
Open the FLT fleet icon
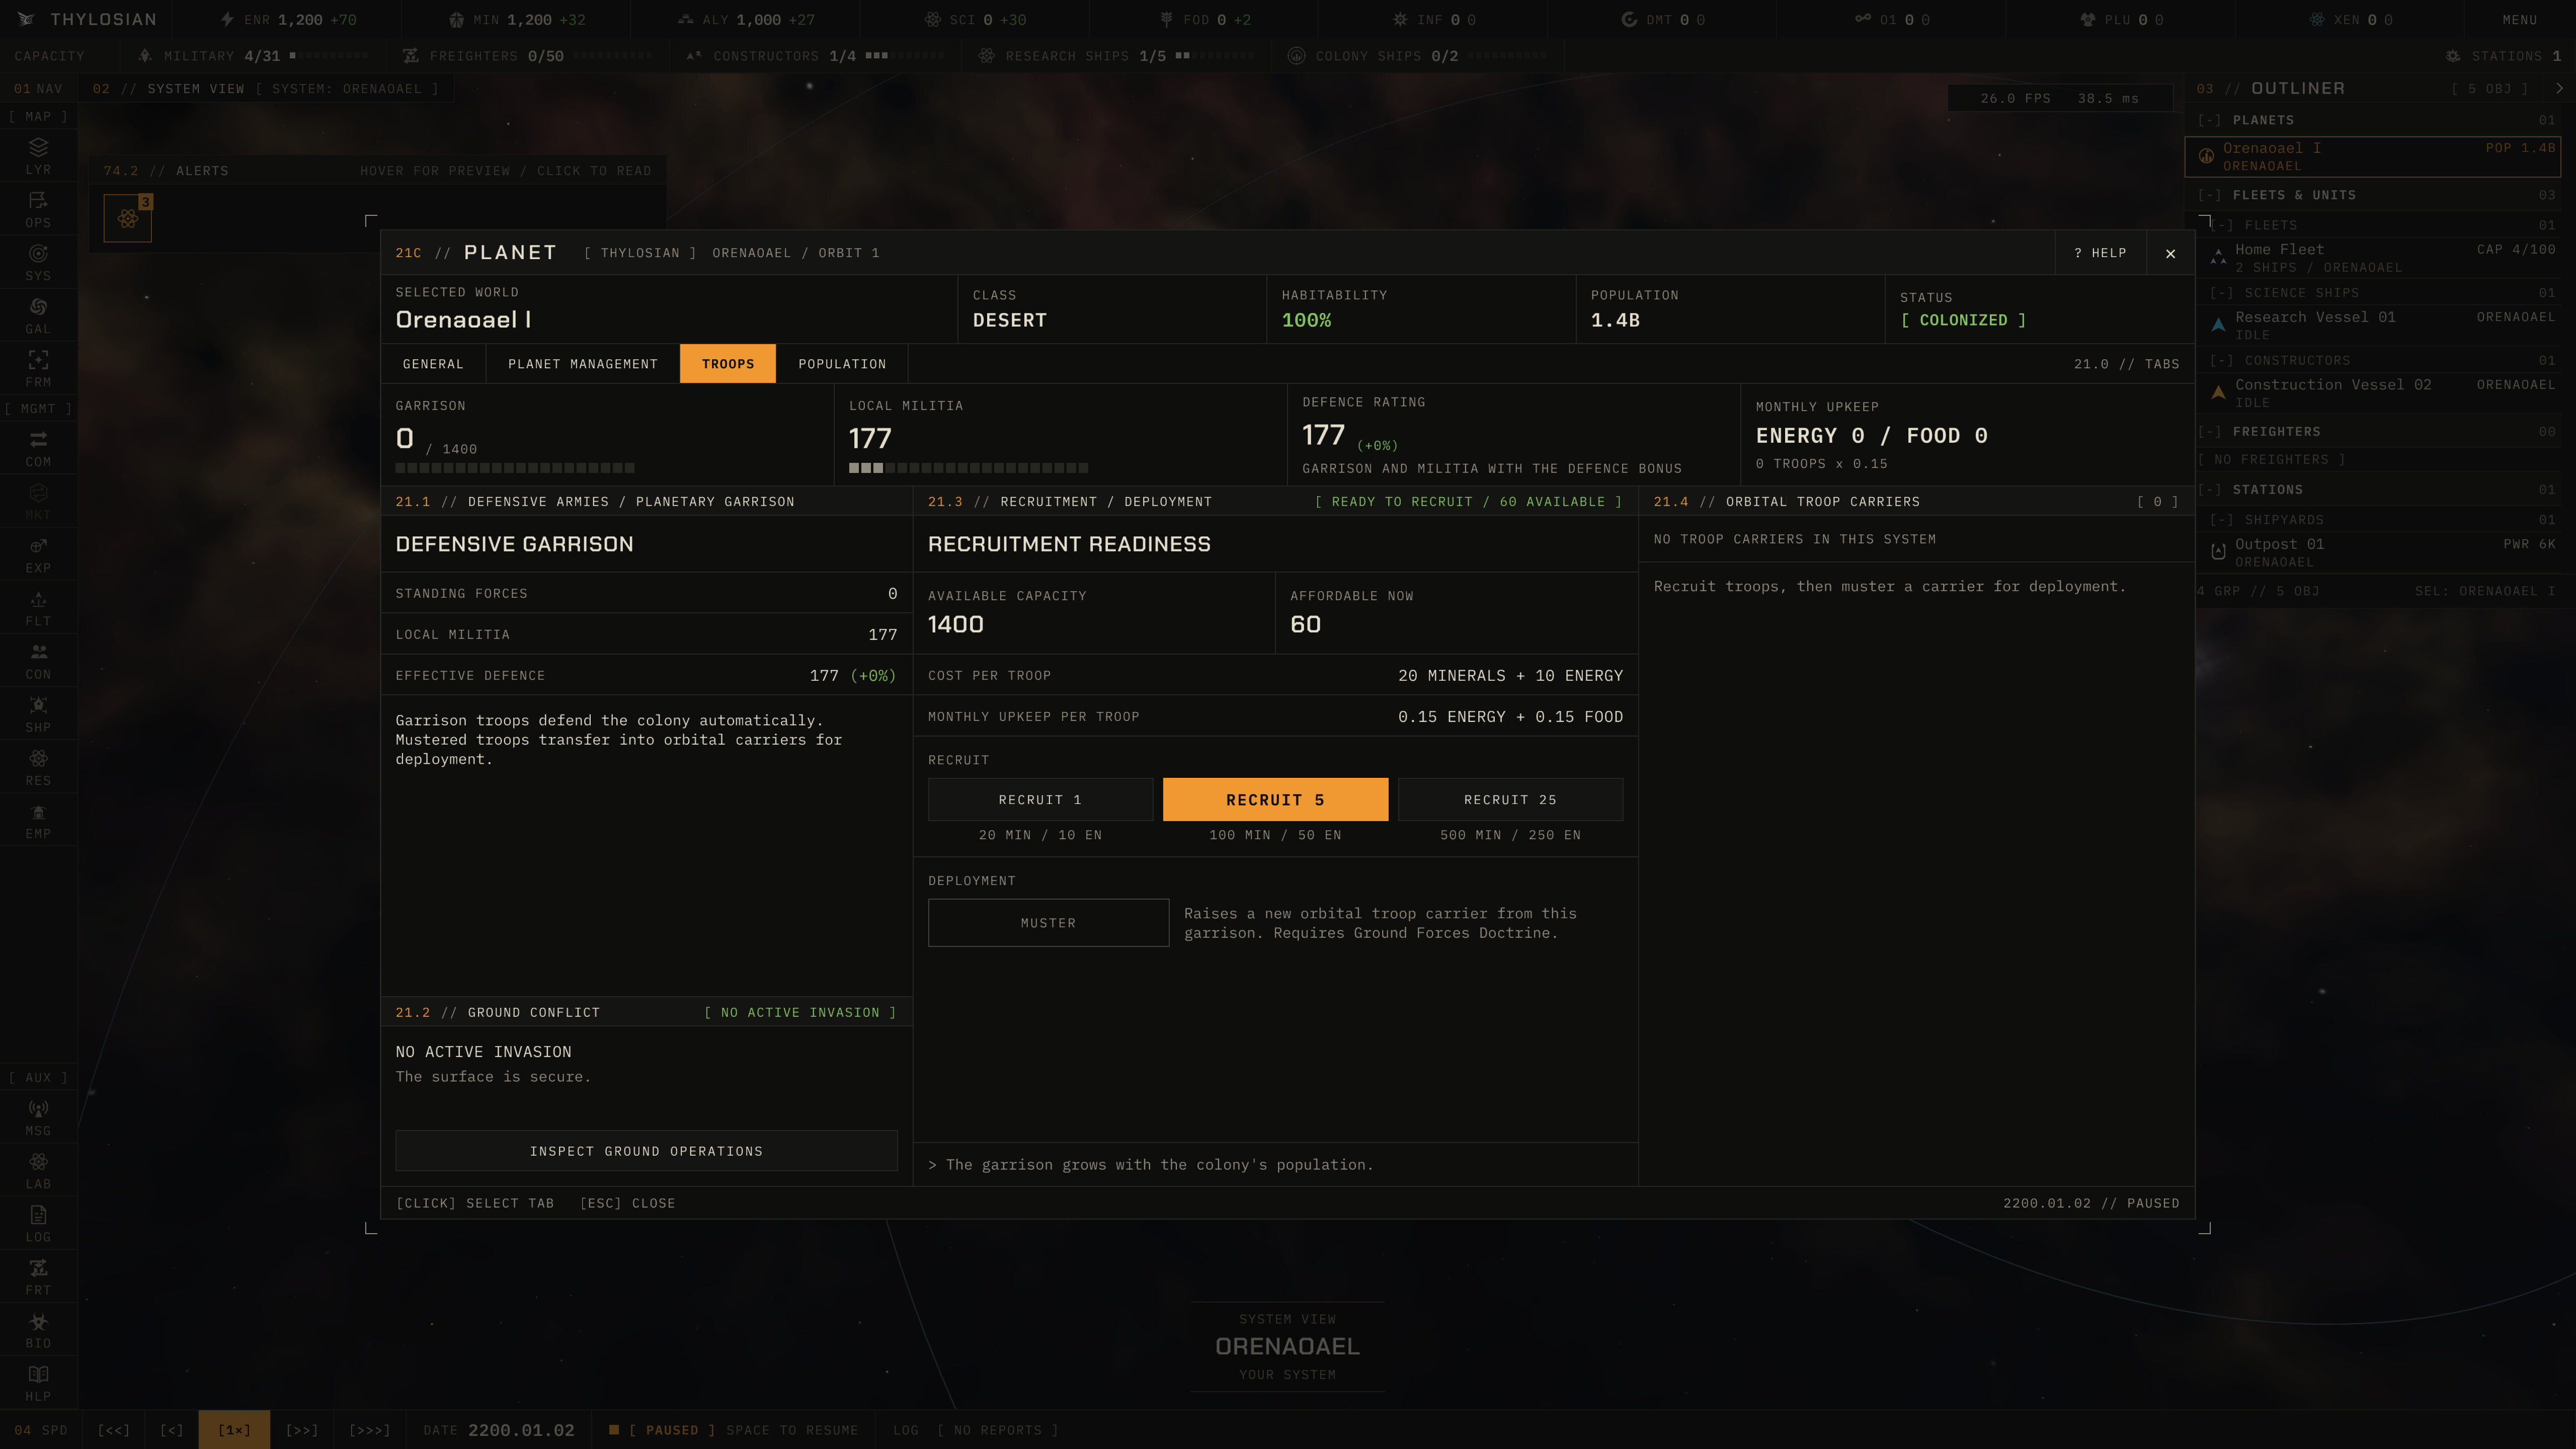click(38, 608)
